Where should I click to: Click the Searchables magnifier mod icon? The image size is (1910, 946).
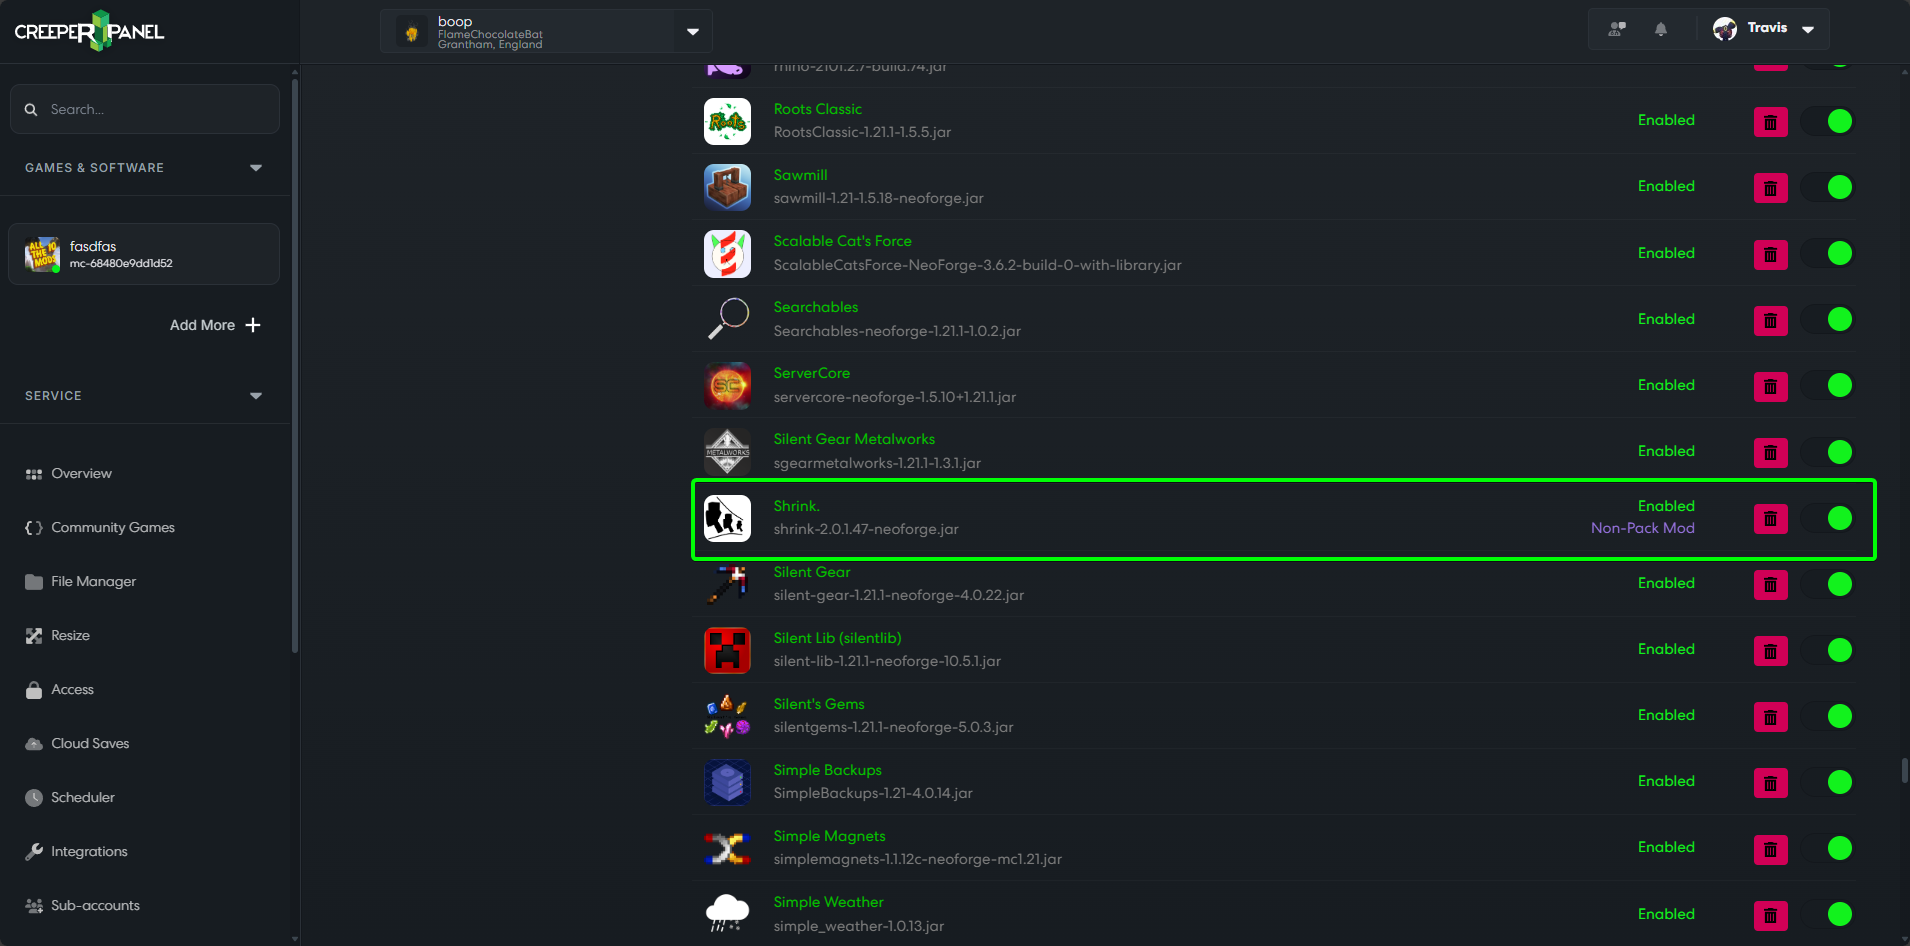coord(727,319)
